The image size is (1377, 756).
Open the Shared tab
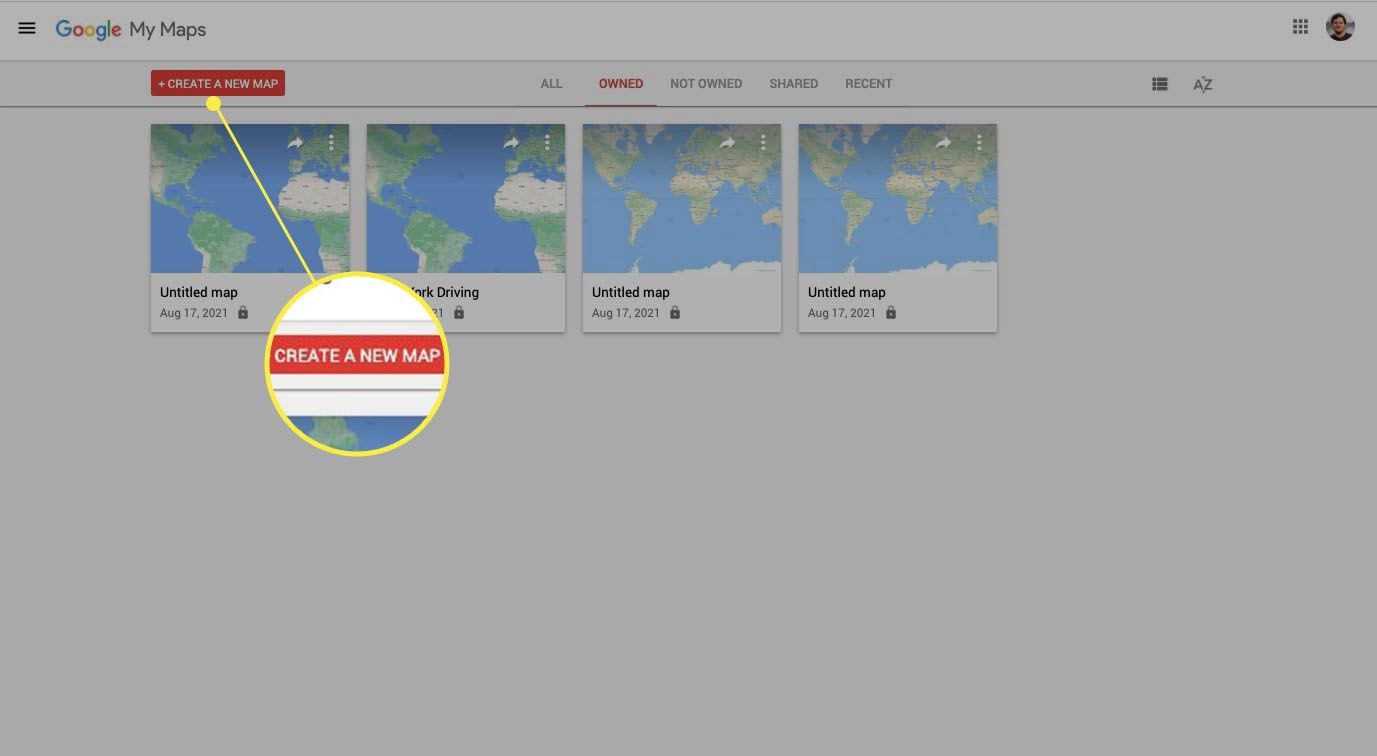[x=794, y=84]
